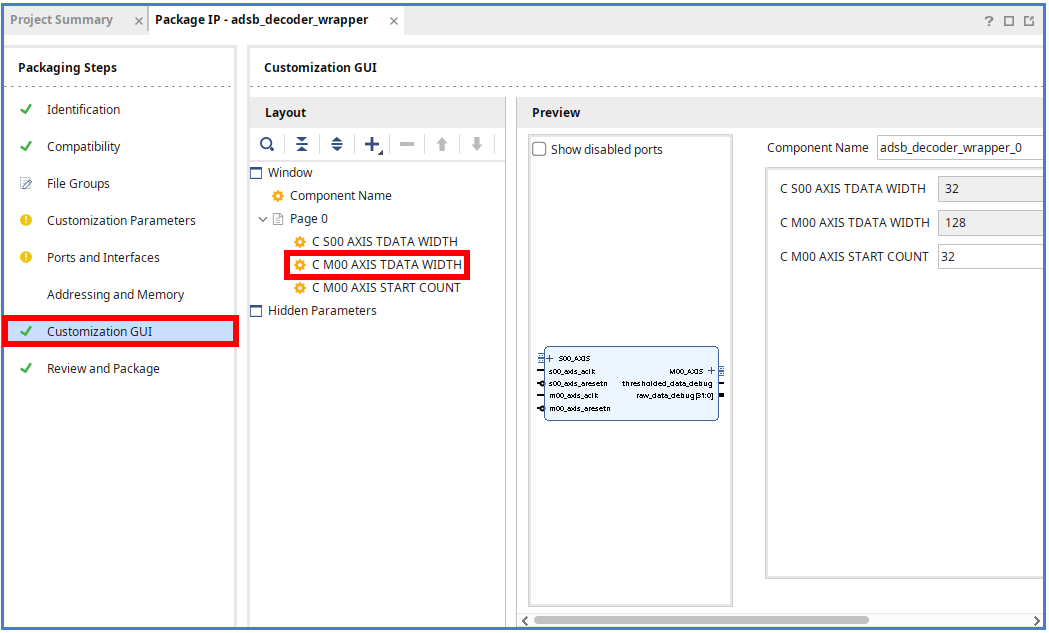Click the collapse-all icon in Layout toolbar
This screenshot has height=633, width=1049.
[x=301, y=144]
